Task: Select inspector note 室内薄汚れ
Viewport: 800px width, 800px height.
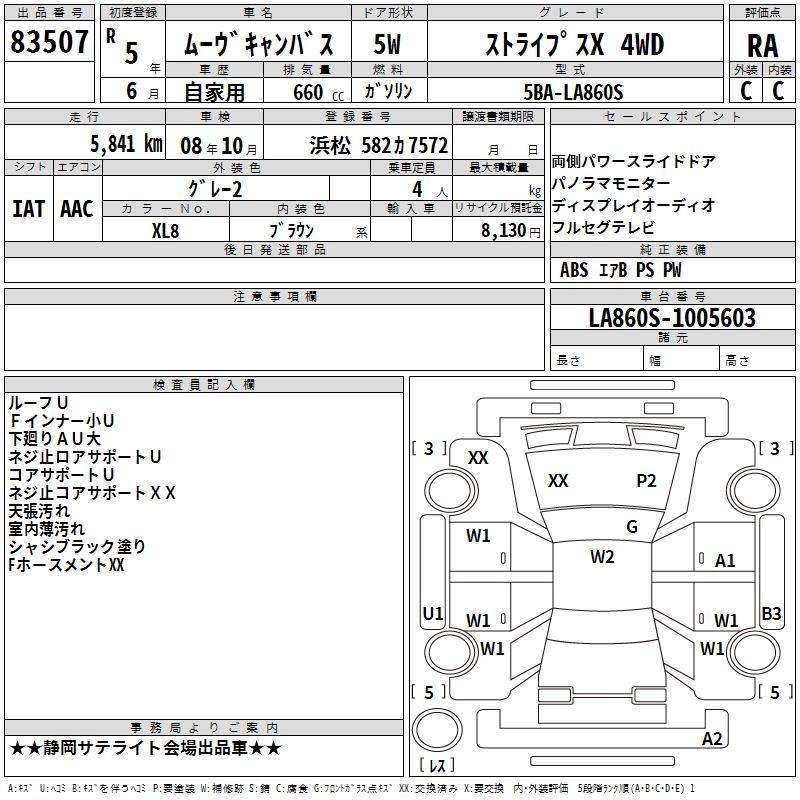Action: 46,529
